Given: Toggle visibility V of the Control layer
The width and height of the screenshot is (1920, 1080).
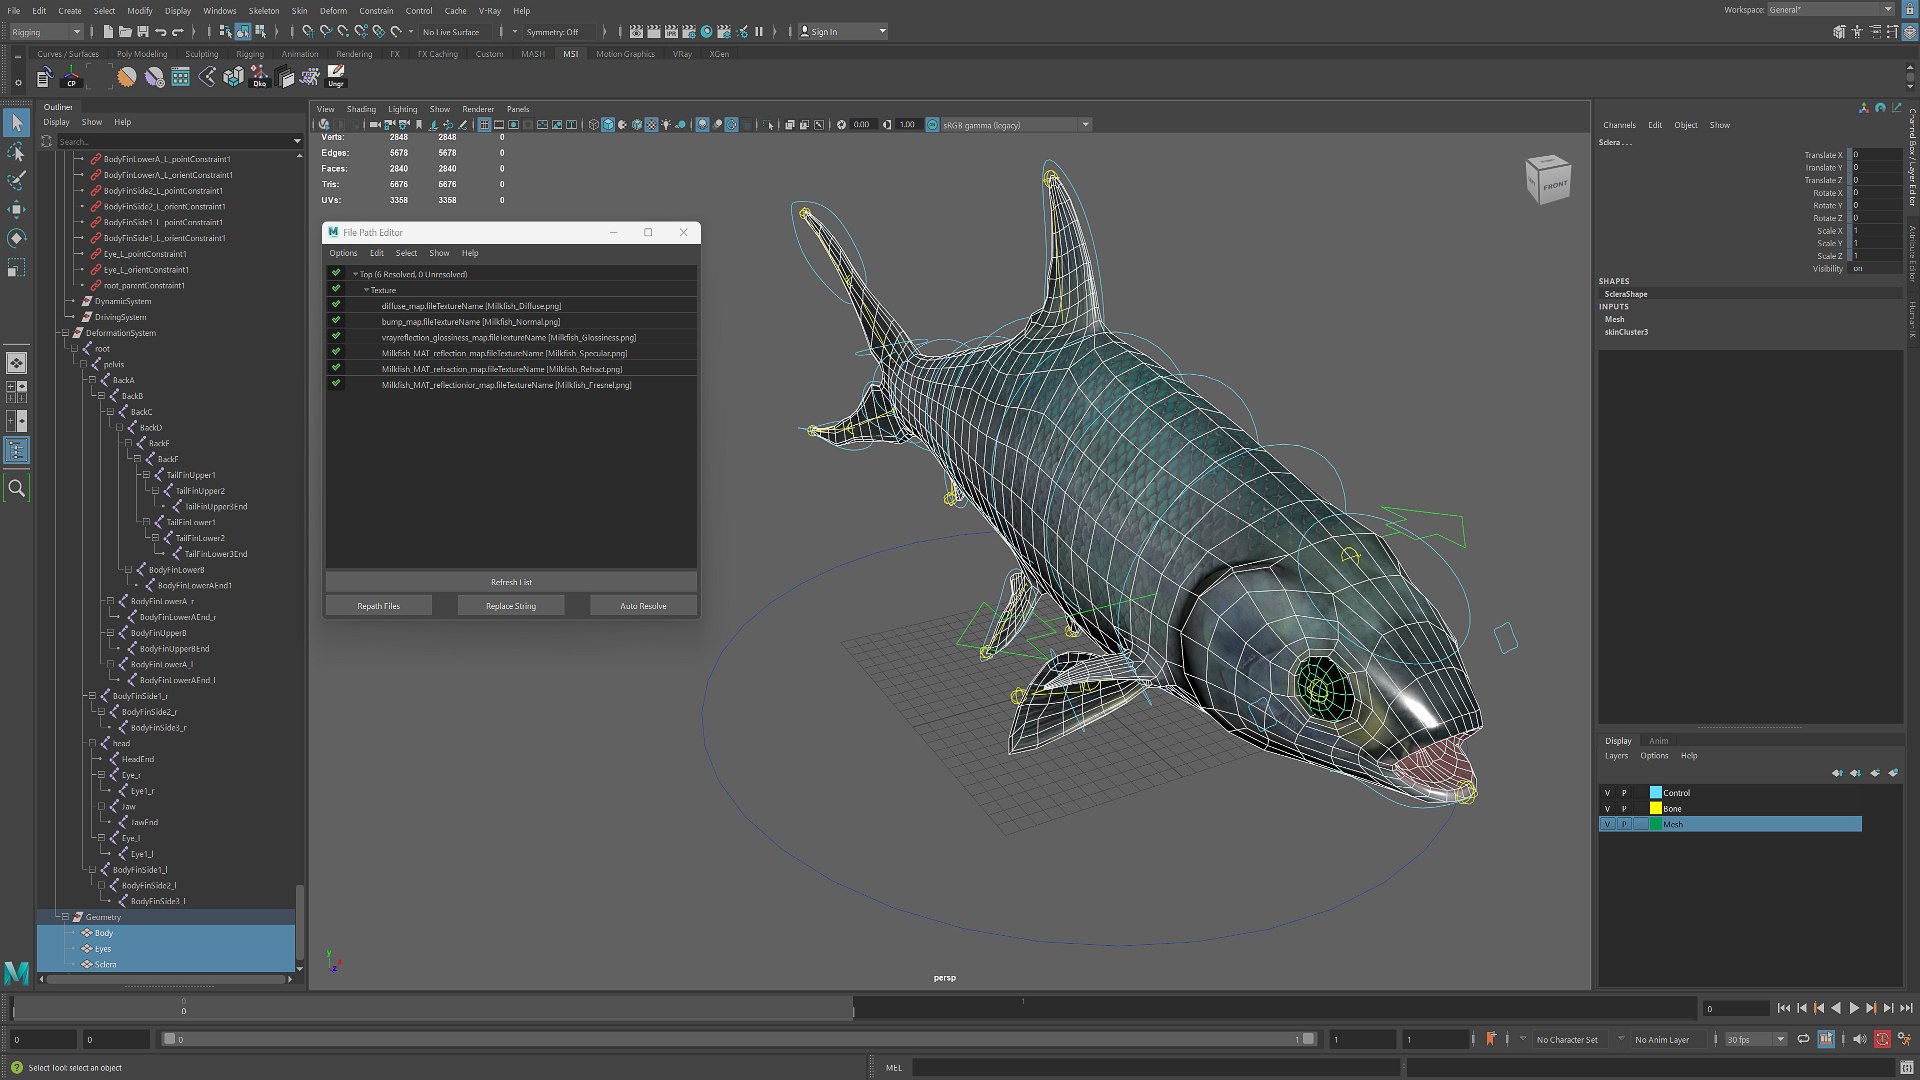Looking at the screenshot, I should [x=1608, y=793].
